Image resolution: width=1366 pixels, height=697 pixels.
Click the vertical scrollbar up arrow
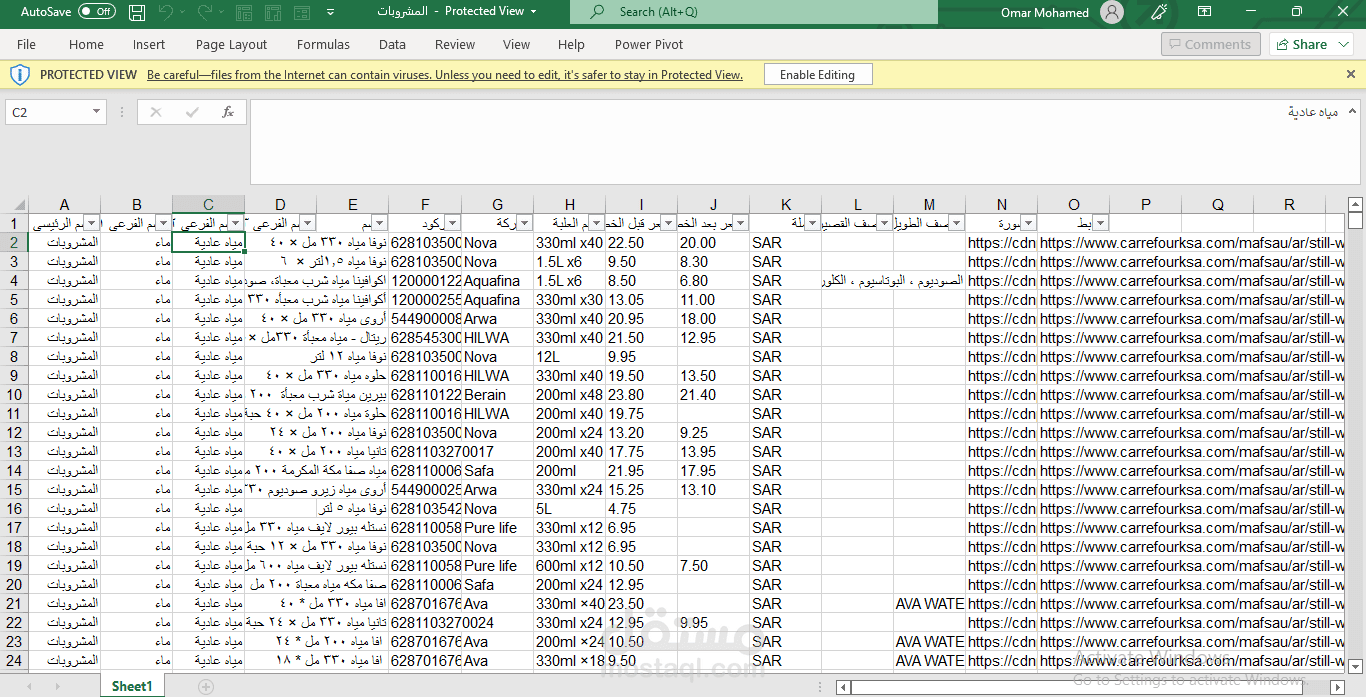pyautogui.click(x=1355, y=204)
